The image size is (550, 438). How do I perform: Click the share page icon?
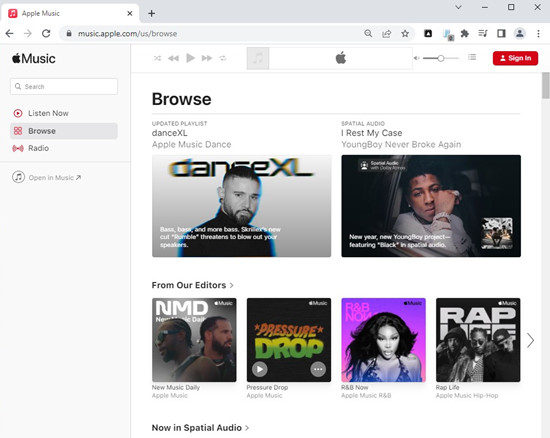tap(387, 34)
